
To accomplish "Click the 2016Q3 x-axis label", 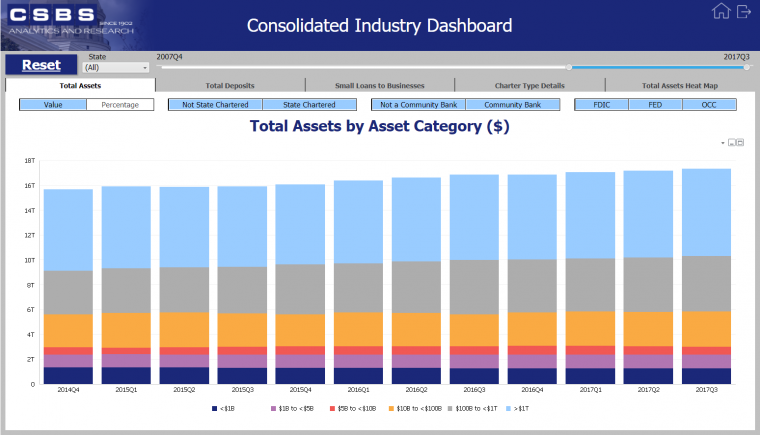I will coord(474,390).
